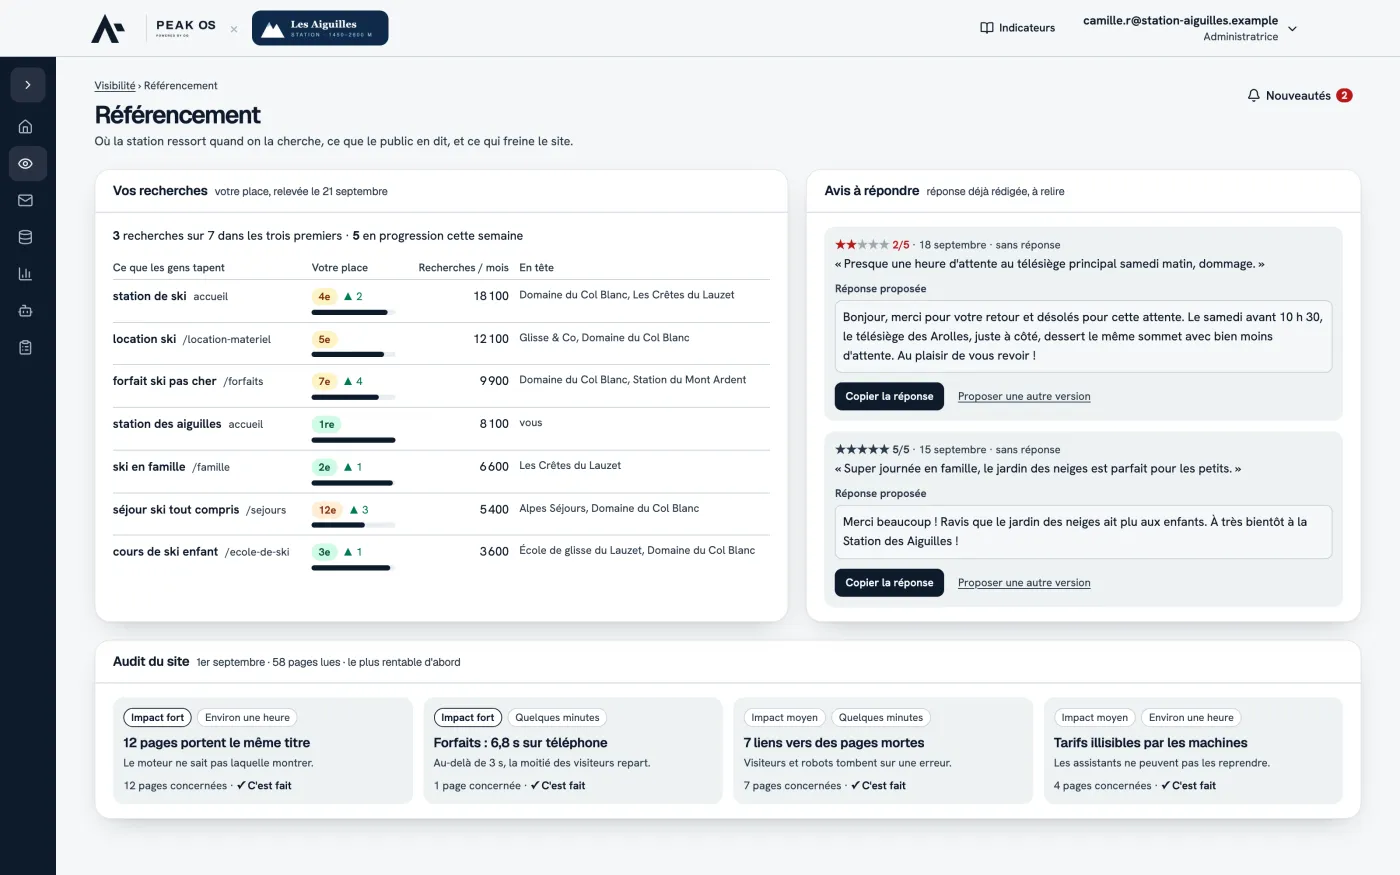
Task: Open the clipboard icon in the sidebar
Action: click(x=26, y=348)
